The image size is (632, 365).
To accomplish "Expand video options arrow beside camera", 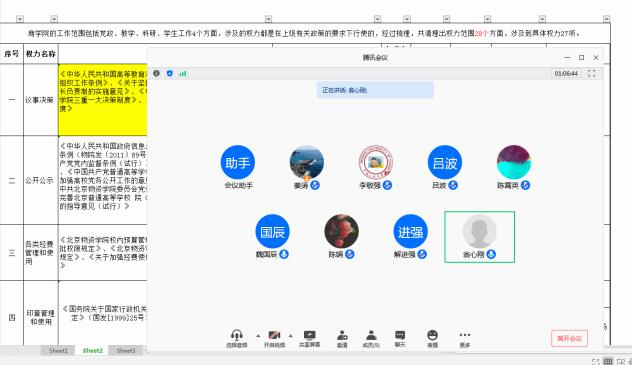I will [290, 335].
